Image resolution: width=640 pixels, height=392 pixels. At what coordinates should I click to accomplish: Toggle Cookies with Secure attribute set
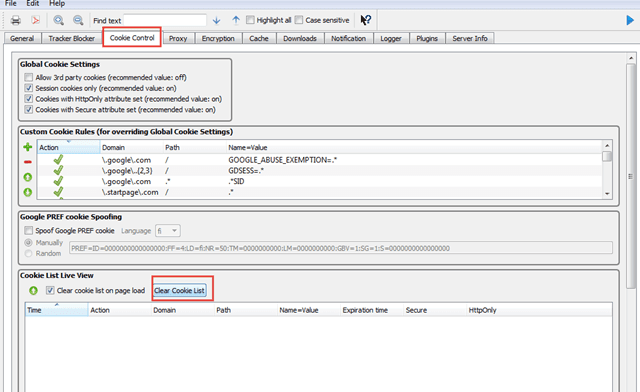[28, 109]
